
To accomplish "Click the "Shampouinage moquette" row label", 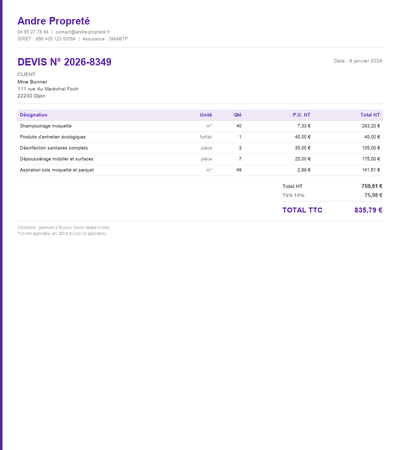I will 46,126.
